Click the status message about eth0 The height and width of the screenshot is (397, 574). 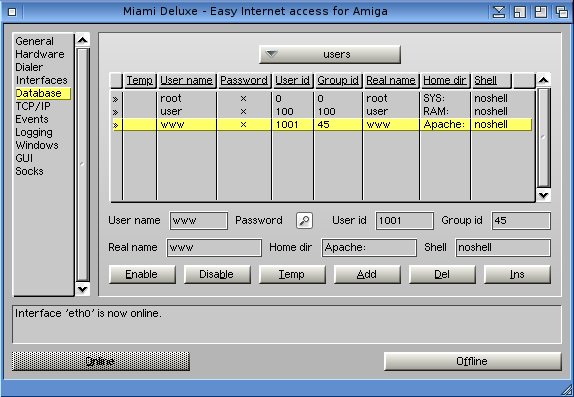coord(88,313)
